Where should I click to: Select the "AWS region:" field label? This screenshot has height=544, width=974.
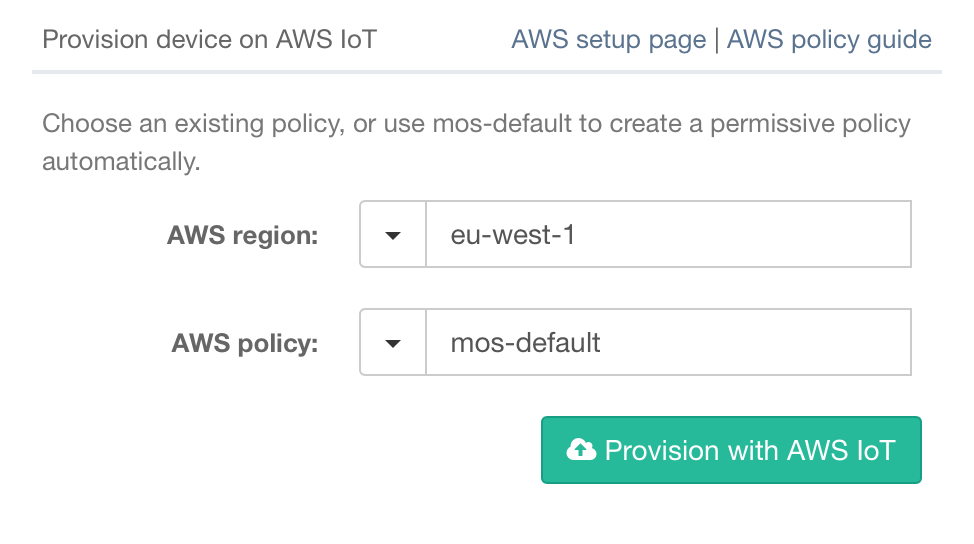(x=243, y=236)
